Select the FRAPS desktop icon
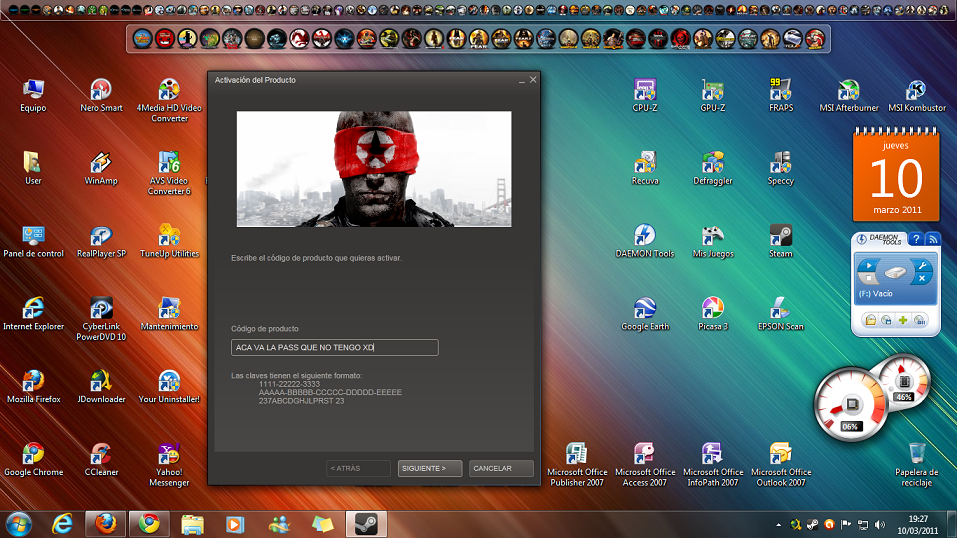Screen dimensions: 957x538 (781, 96)
